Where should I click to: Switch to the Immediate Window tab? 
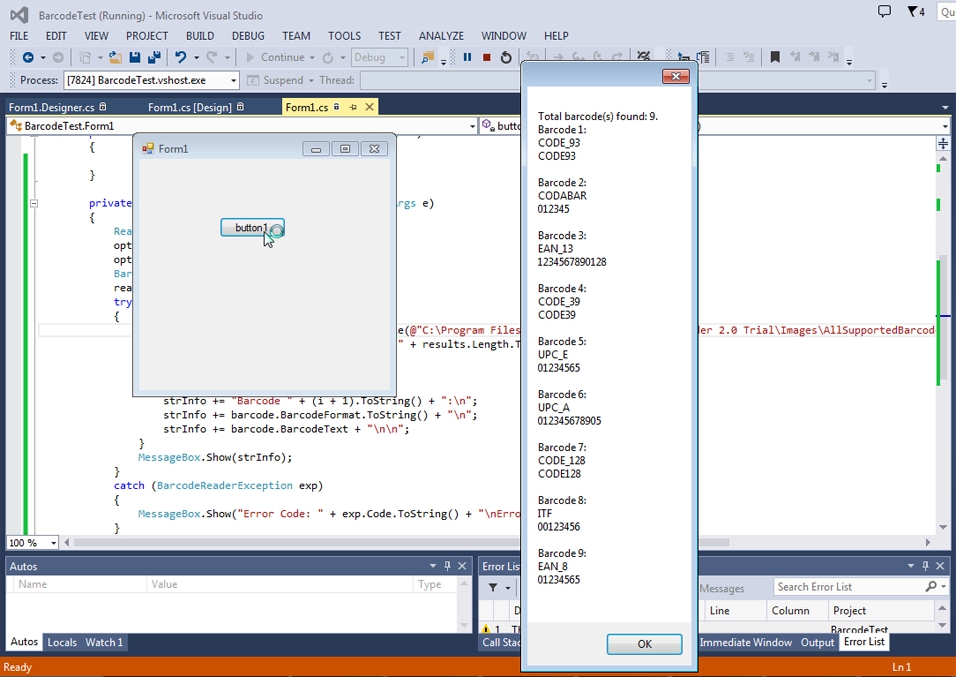pyautogui.click(x=746, y=642)
